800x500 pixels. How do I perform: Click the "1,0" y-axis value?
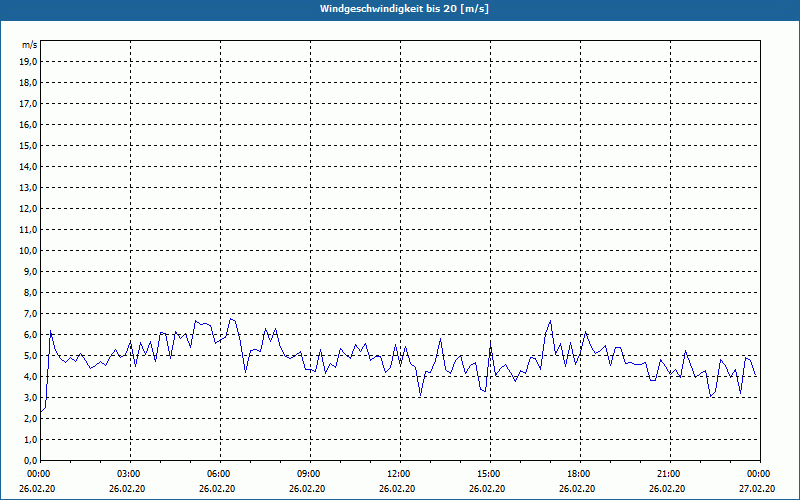(30, 439)
